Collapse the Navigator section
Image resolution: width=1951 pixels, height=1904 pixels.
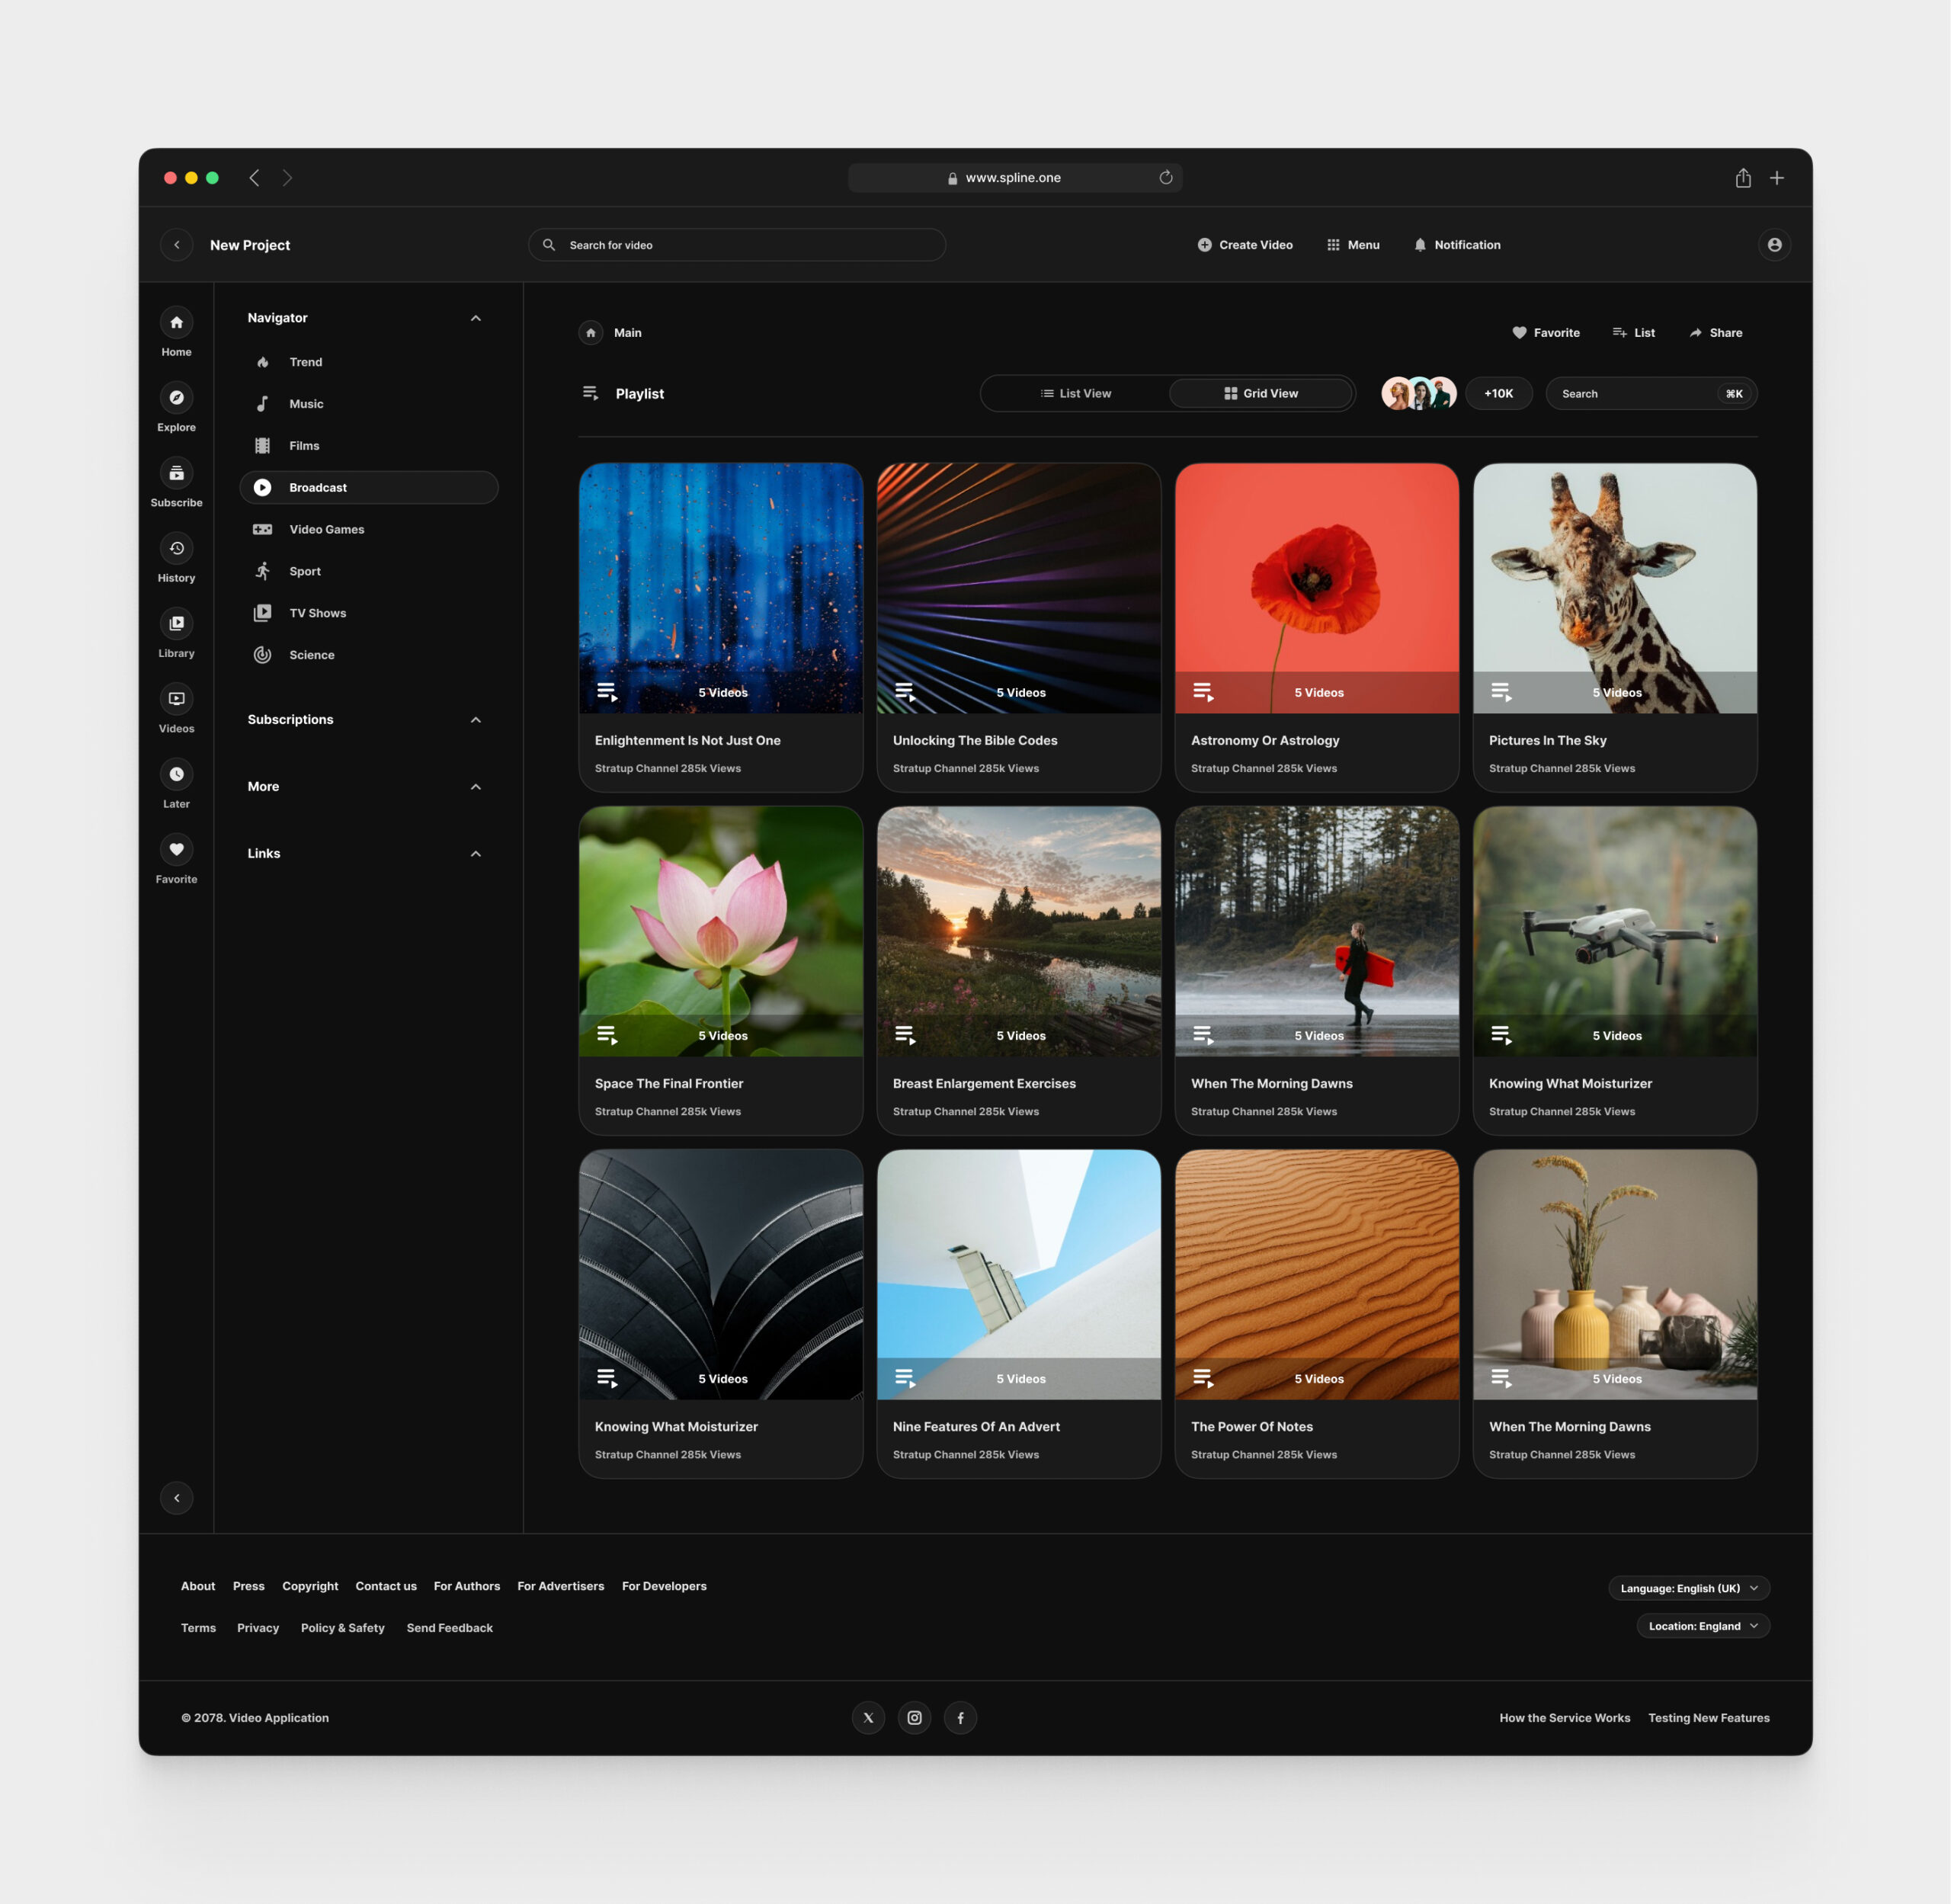tap(476, 318)
